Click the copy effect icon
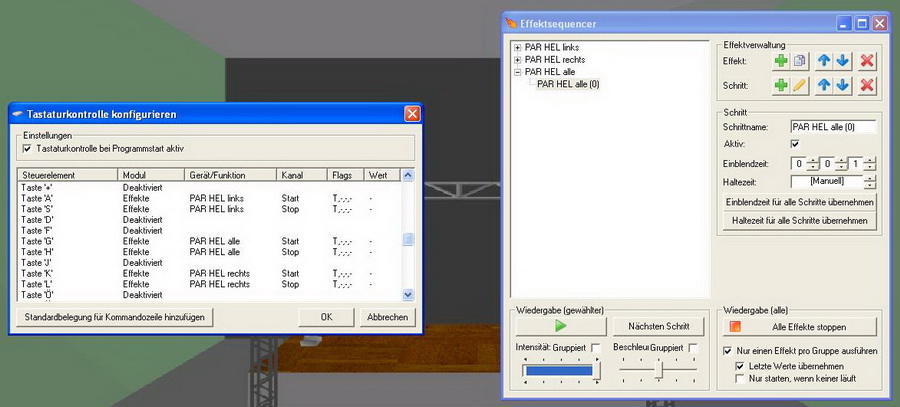The image size is (900, 407). click(800, 61)
